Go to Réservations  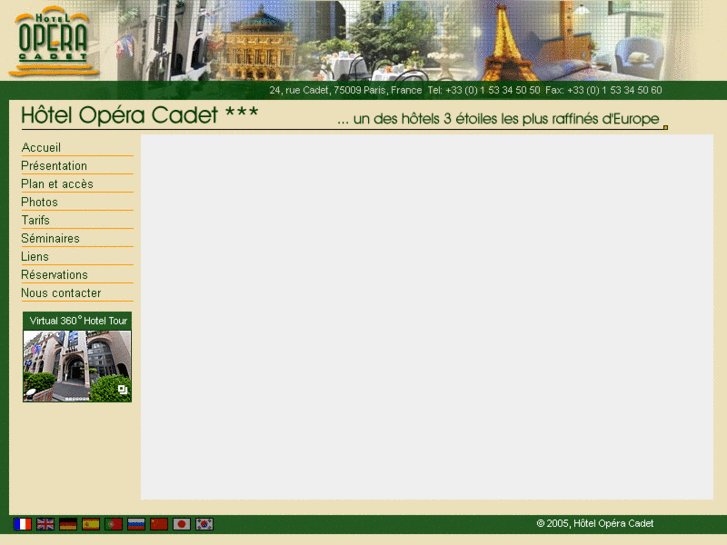pos(54,275)
